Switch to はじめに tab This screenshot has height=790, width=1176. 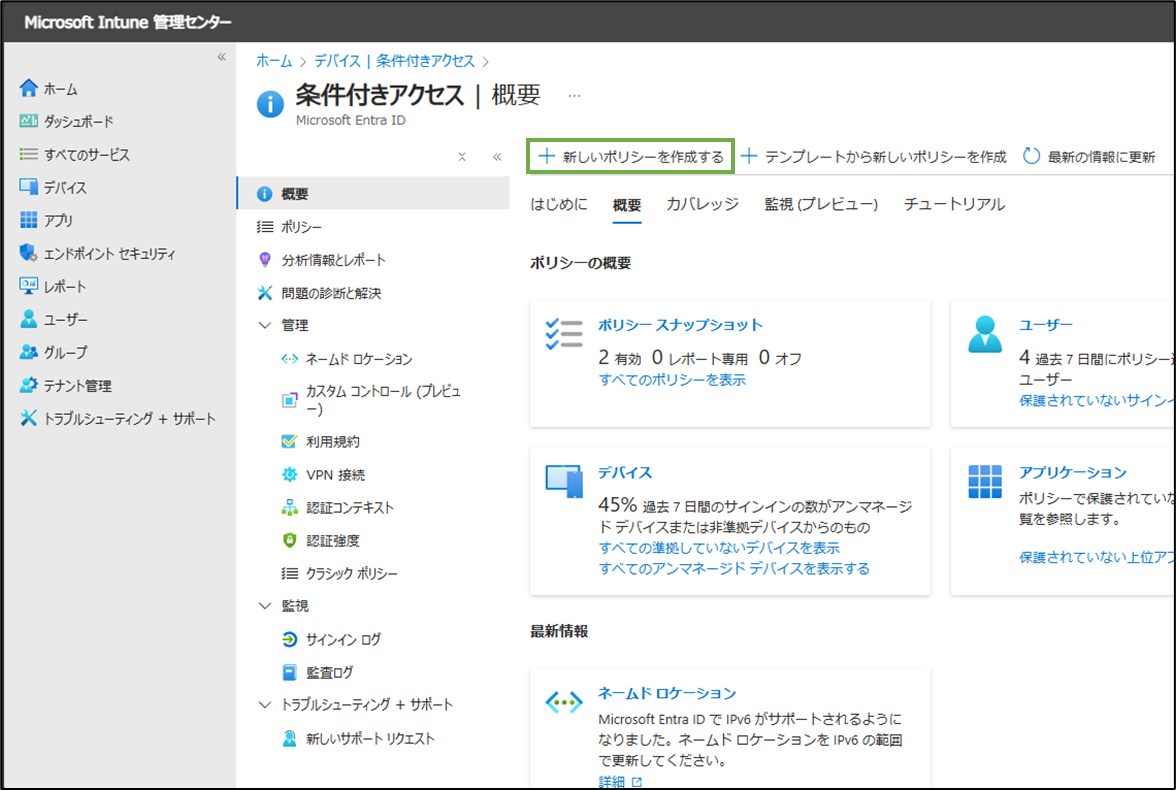pos(560,204)
